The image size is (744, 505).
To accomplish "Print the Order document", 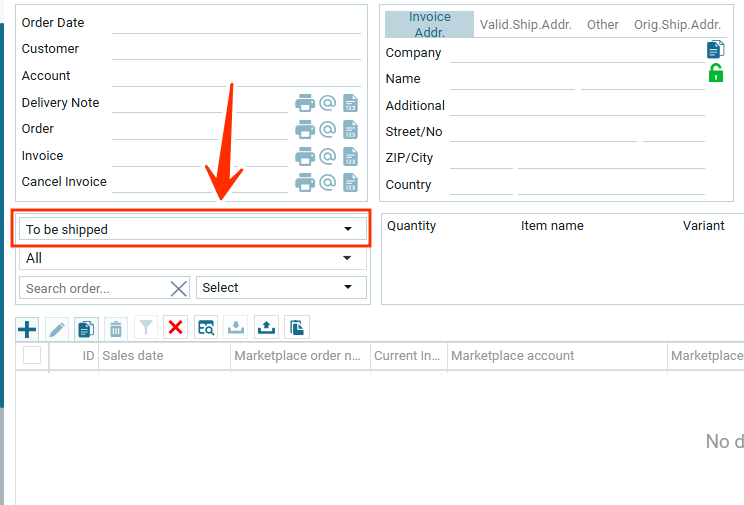I will pos(305,129).
